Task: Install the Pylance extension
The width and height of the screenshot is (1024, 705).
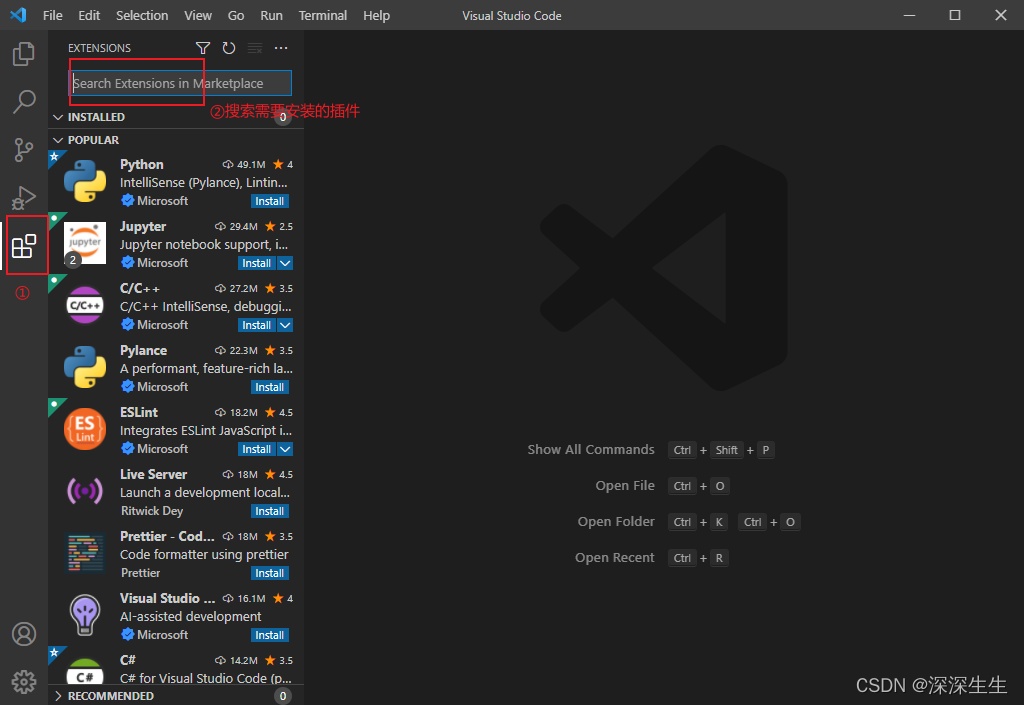Action: point(270,387)
